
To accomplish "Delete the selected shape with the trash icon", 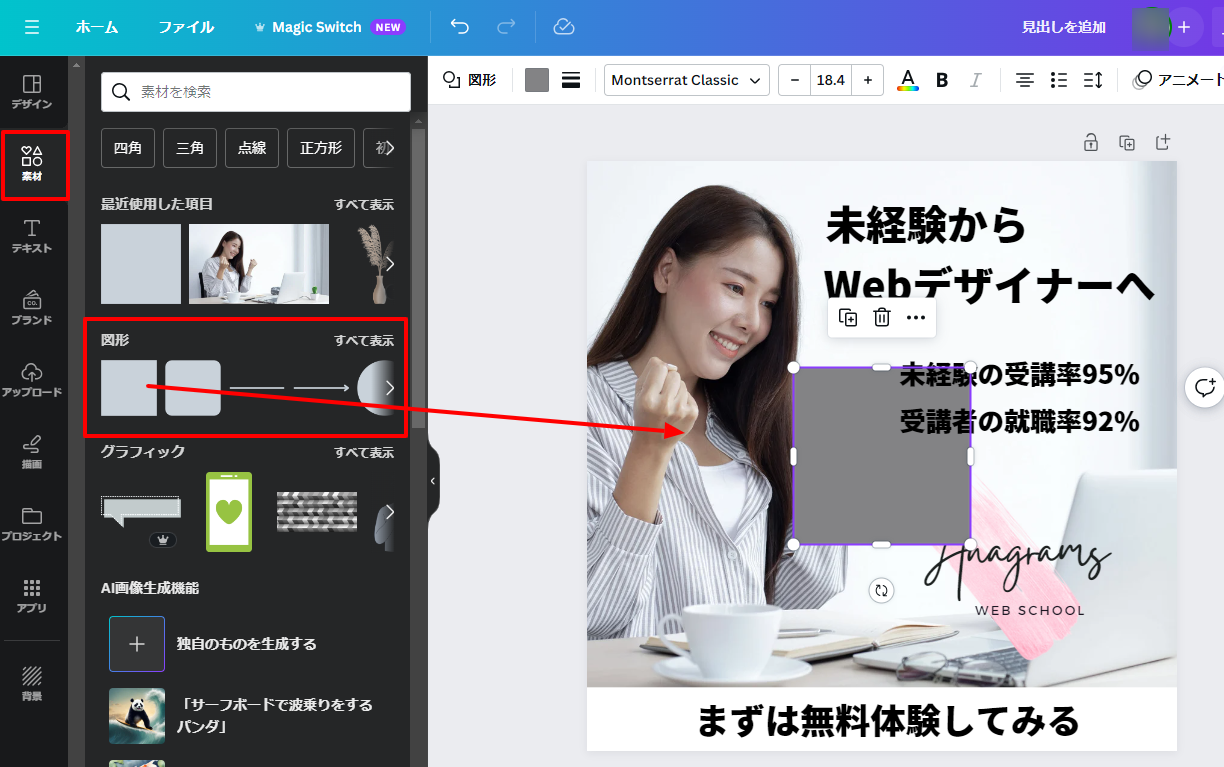I will tap(881, 318).
